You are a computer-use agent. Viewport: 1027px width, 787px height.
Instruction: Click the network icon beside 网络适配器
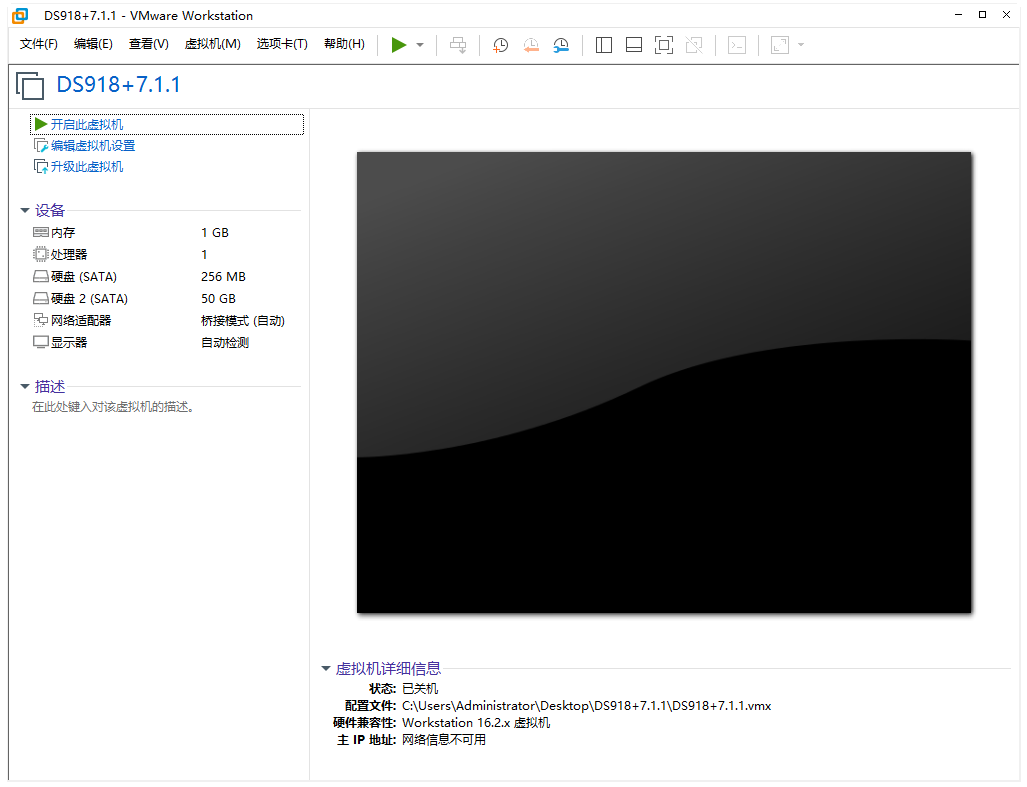[41, 320]
